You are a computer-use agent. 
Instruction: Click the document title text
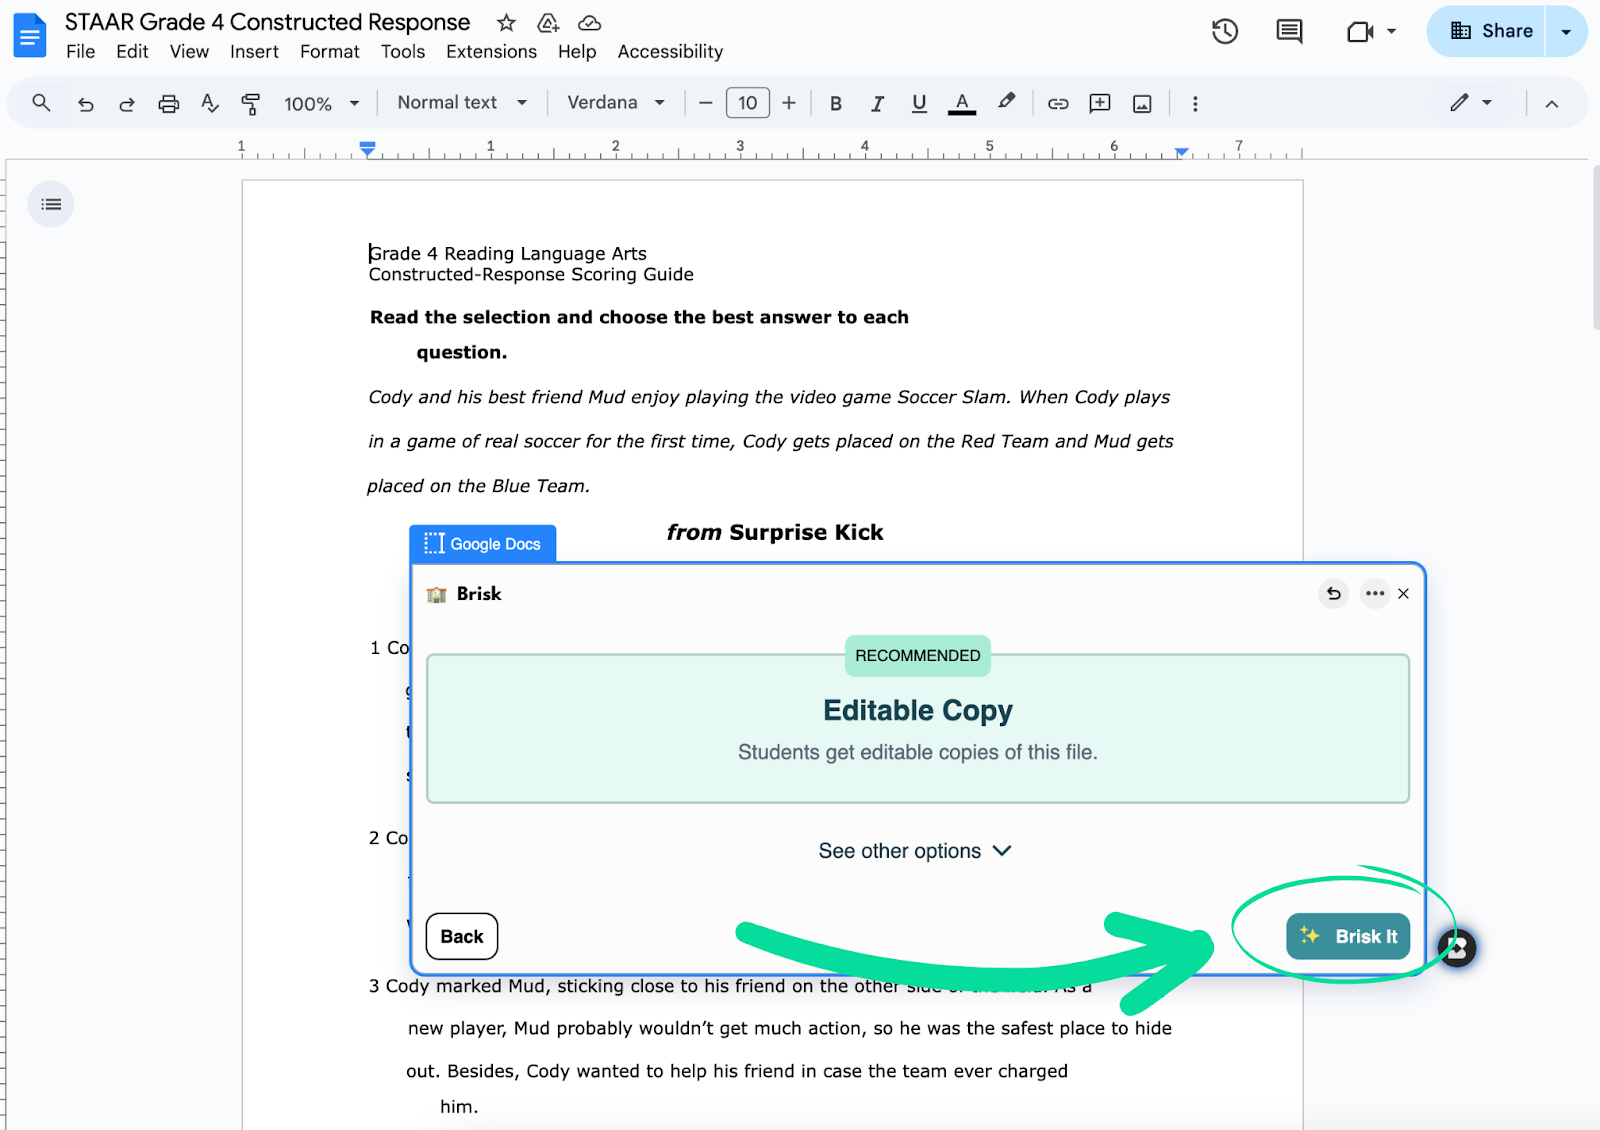[x=268, y=22]
